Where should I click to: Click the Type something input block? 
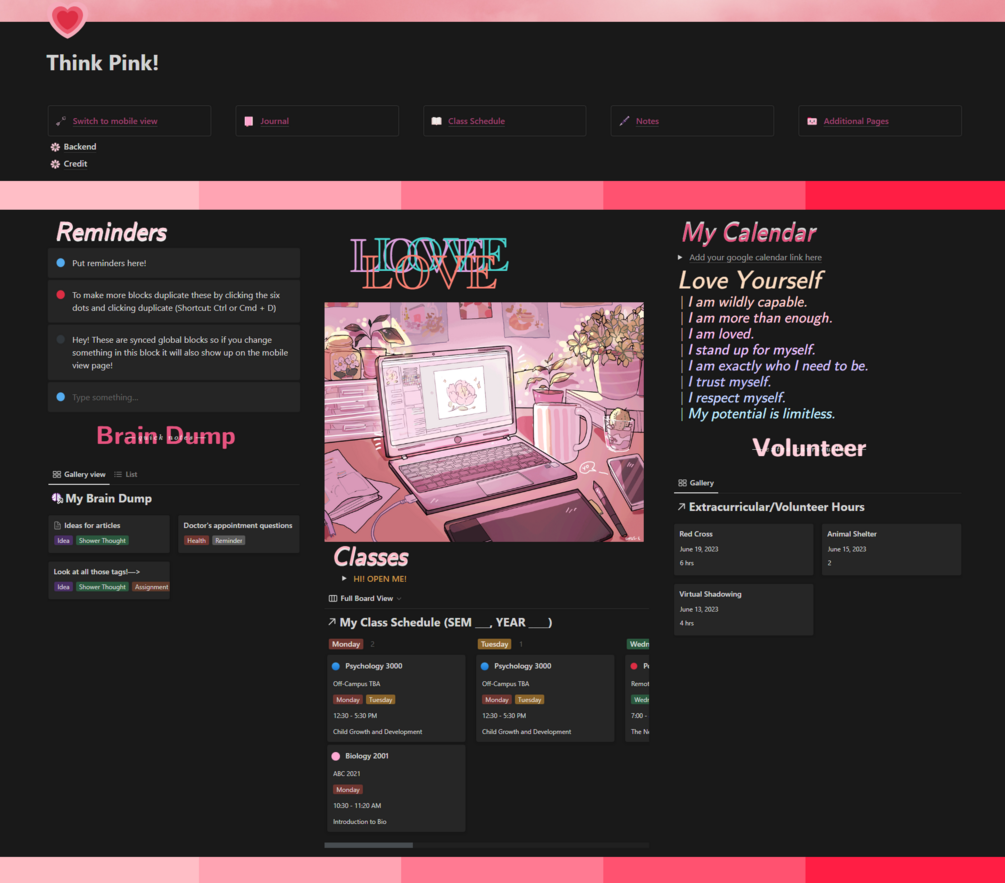coord(174,397)
